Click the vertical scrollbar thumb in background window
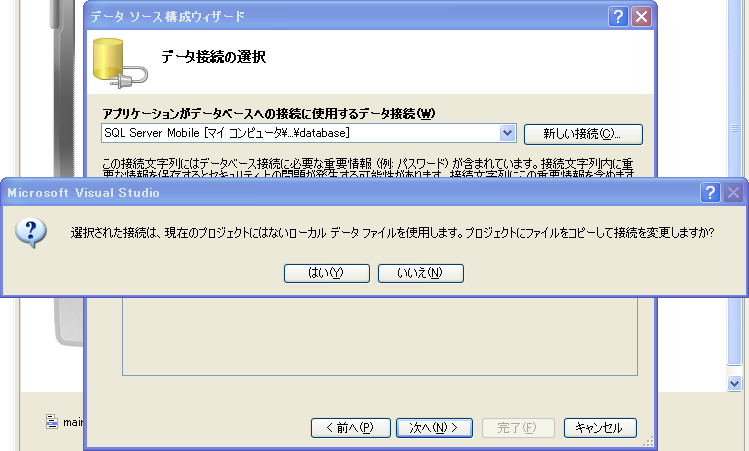 pos(734,182)
